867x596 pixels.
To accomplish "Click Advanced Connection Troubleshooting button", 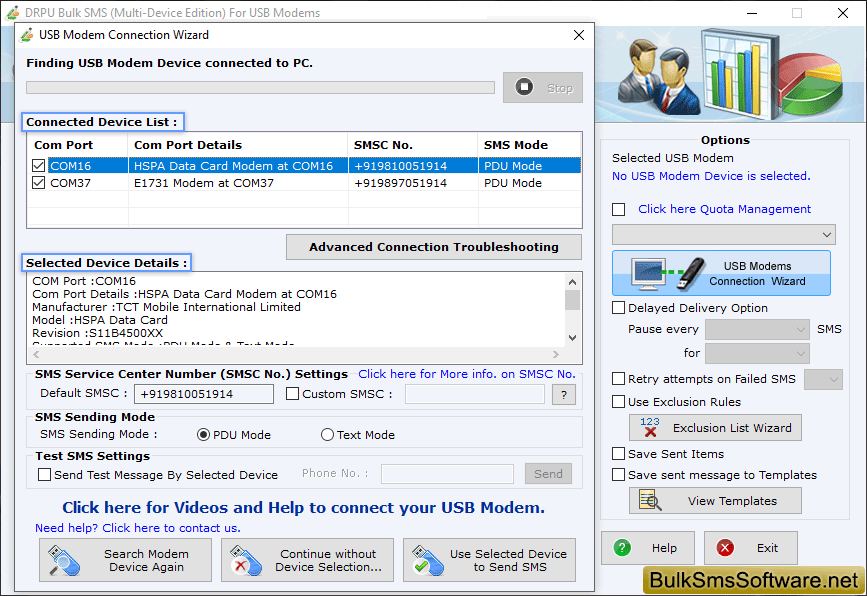I will (434, 247).
